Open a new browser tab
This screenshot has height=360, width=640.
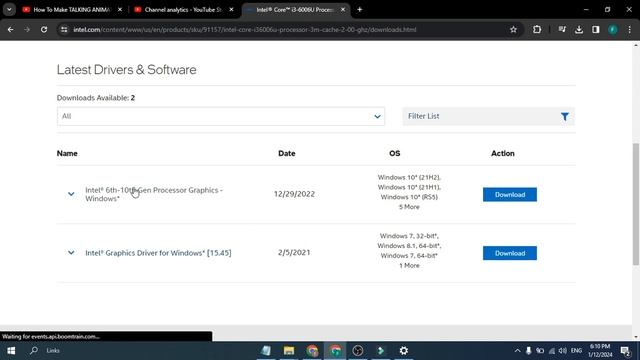pyautogui.click(x=360, y=9)
